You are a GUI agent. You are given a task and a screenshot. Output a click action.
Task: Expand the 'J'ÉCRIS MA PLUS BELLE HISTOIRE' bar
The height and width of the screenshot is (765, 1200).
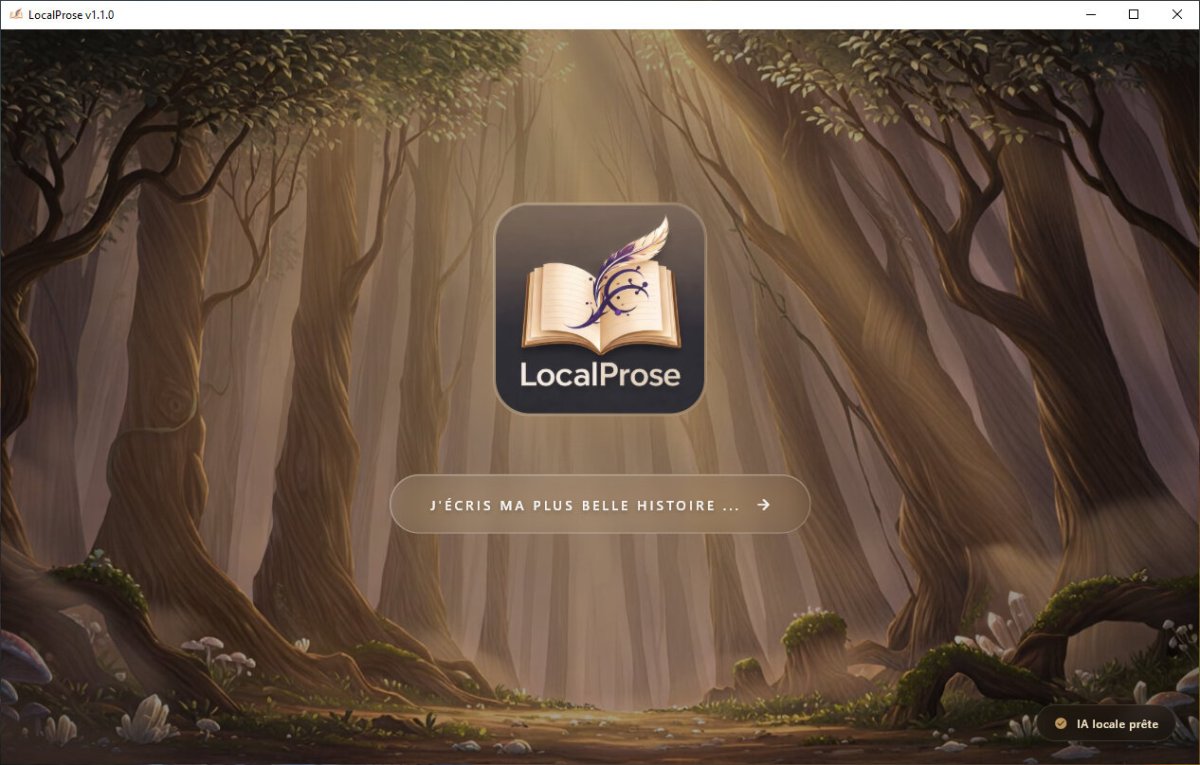pos(598,505)
